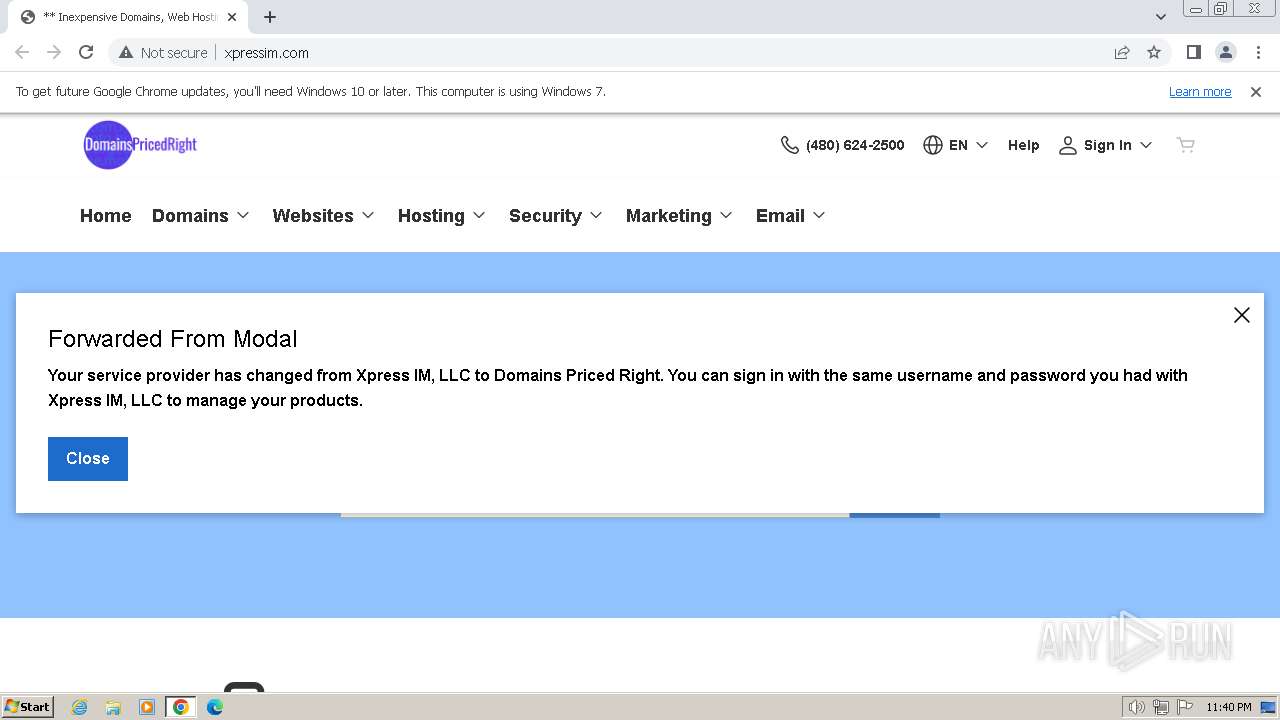Call (480) 624-2500 link
The width and height of the screenshot is (1280, 720).
(855, 145)
